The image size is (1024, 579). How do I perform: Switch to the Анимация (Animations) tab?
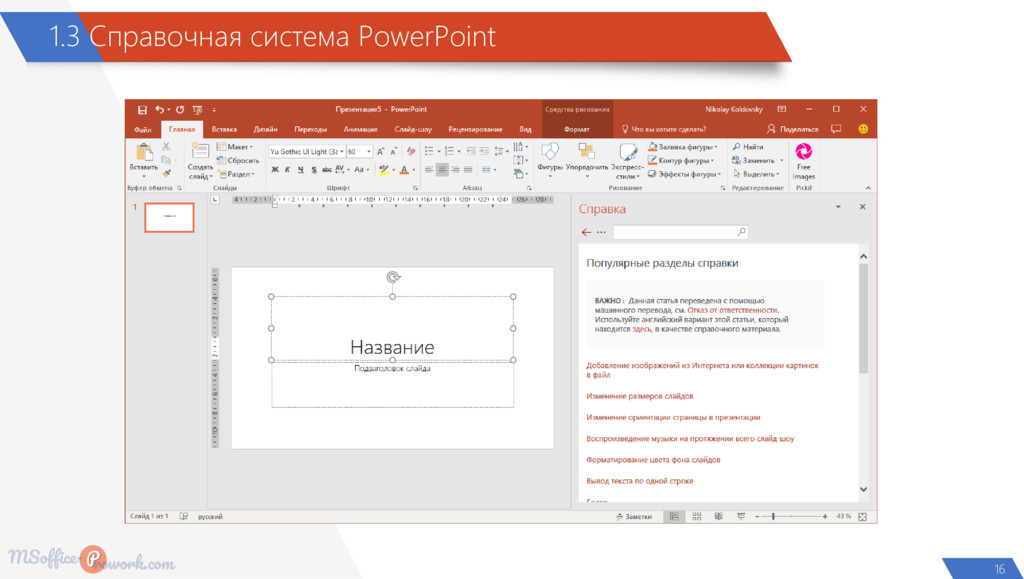(x=360, y=129)
